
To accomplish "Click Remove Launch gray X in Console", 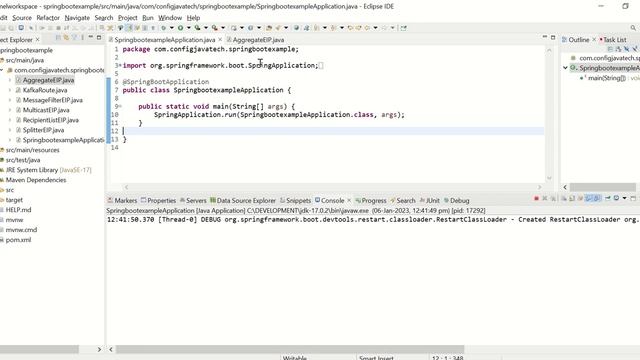I will pyautogui.click(x=545, y=198).
